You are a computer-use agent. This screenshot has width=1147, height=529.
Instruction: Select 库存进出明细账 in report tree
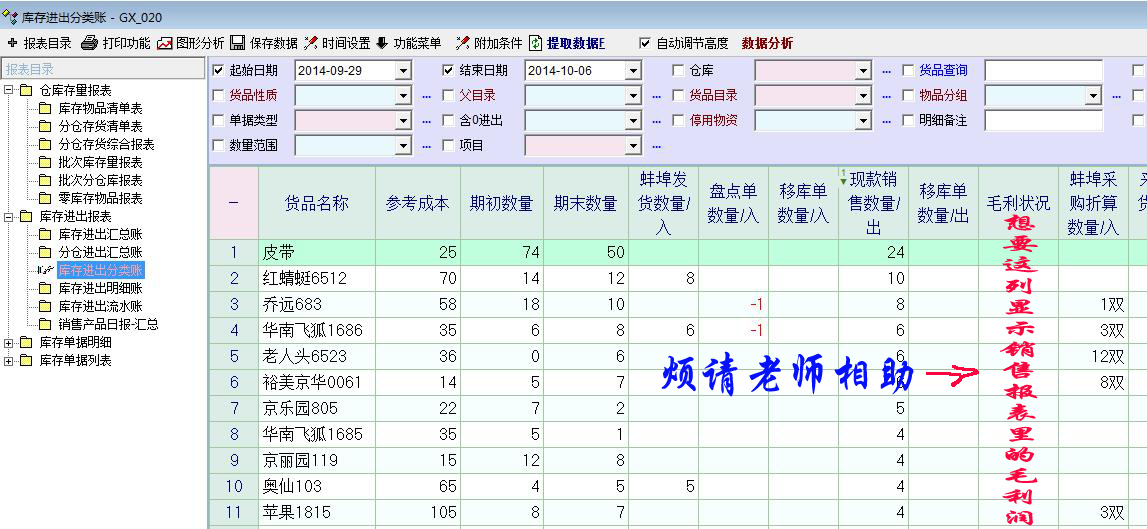(x=100, y=289)
